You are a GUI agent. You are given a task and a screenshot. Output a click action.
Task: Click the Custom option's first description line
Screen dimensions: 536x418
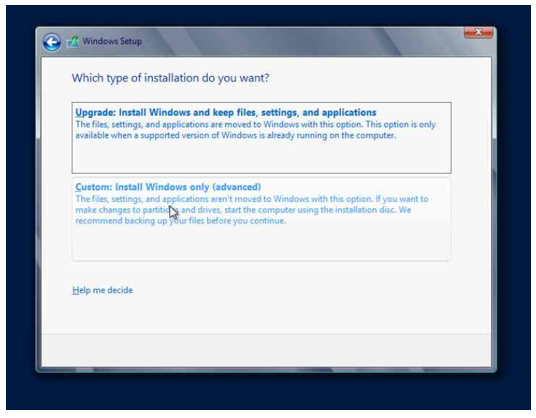[x=252, y=199]
